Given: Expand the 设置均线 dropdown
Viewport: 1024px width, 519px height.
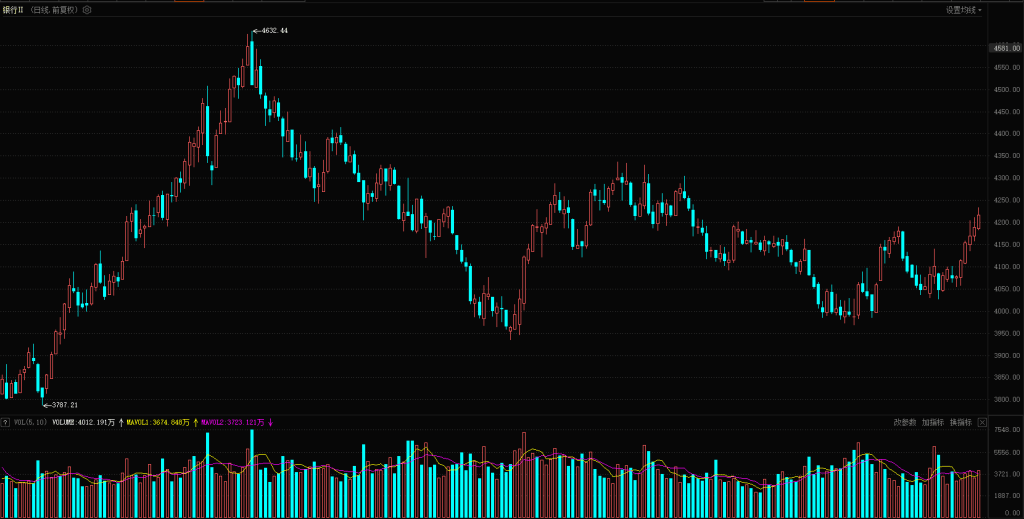Looking at the screenshot, I should pos(964,10).
